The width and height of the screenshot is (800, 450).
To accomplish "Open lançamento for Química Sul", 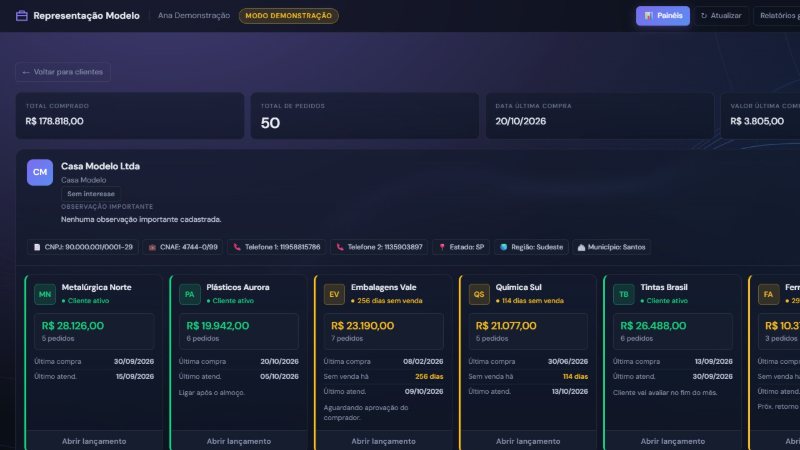I will (528, 441).
